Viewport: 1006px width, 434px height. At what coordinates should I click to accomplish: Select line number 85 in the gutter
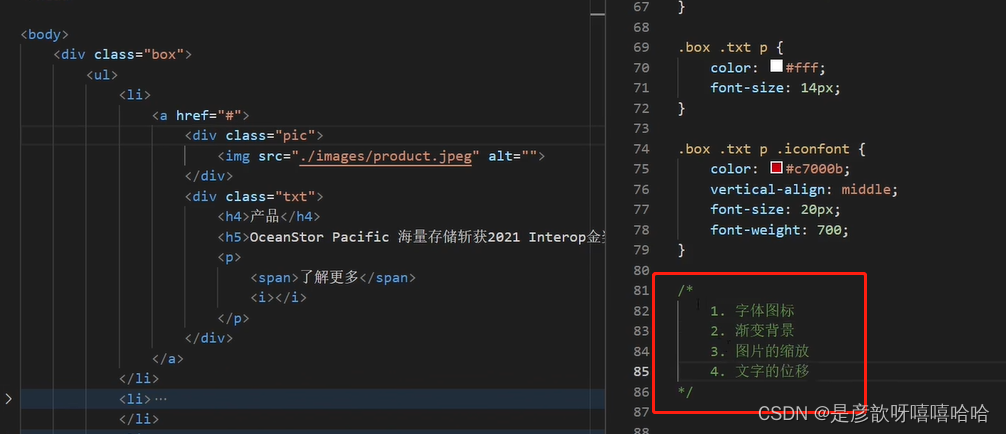(x=641, y=372)
